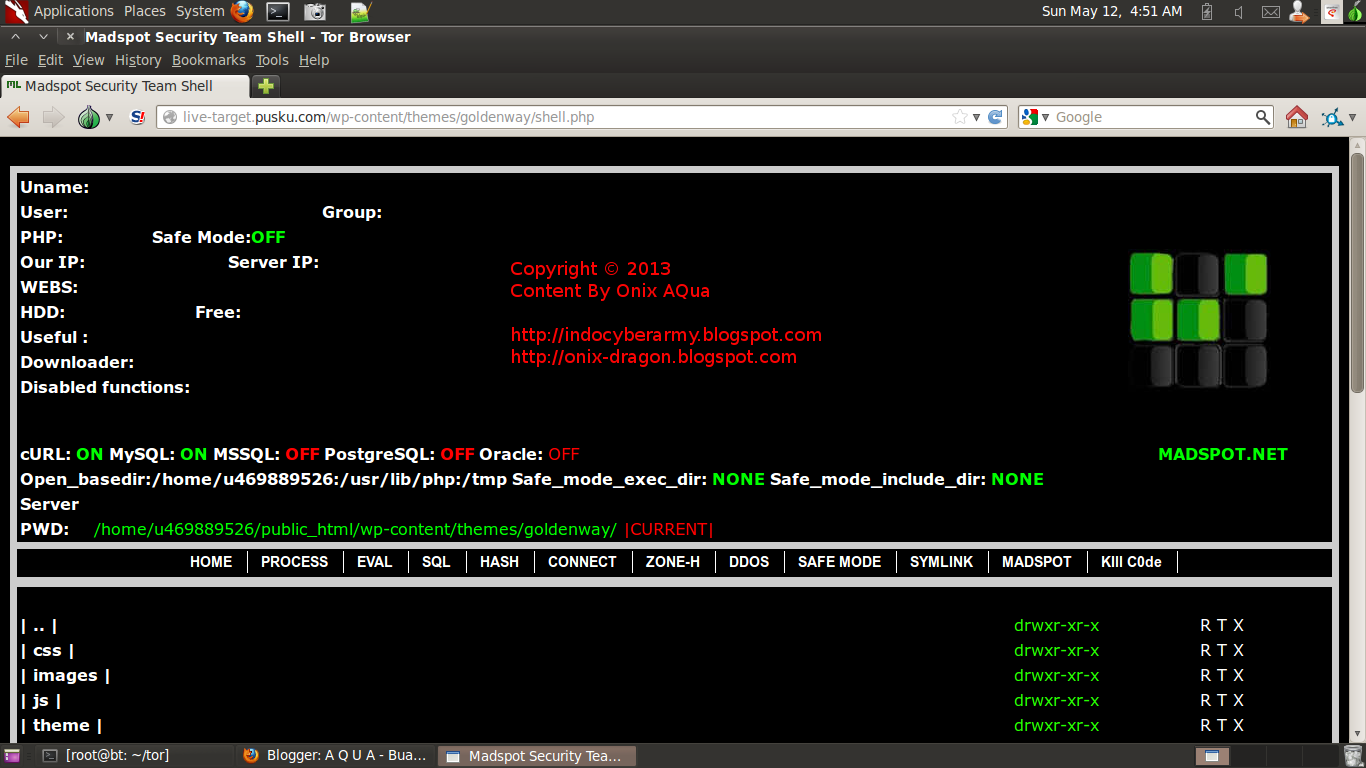Image resolution: width=1366 pixels, height=768 pixels.
Task: Open the Torbutton onion icon
Action: [88, 117]
